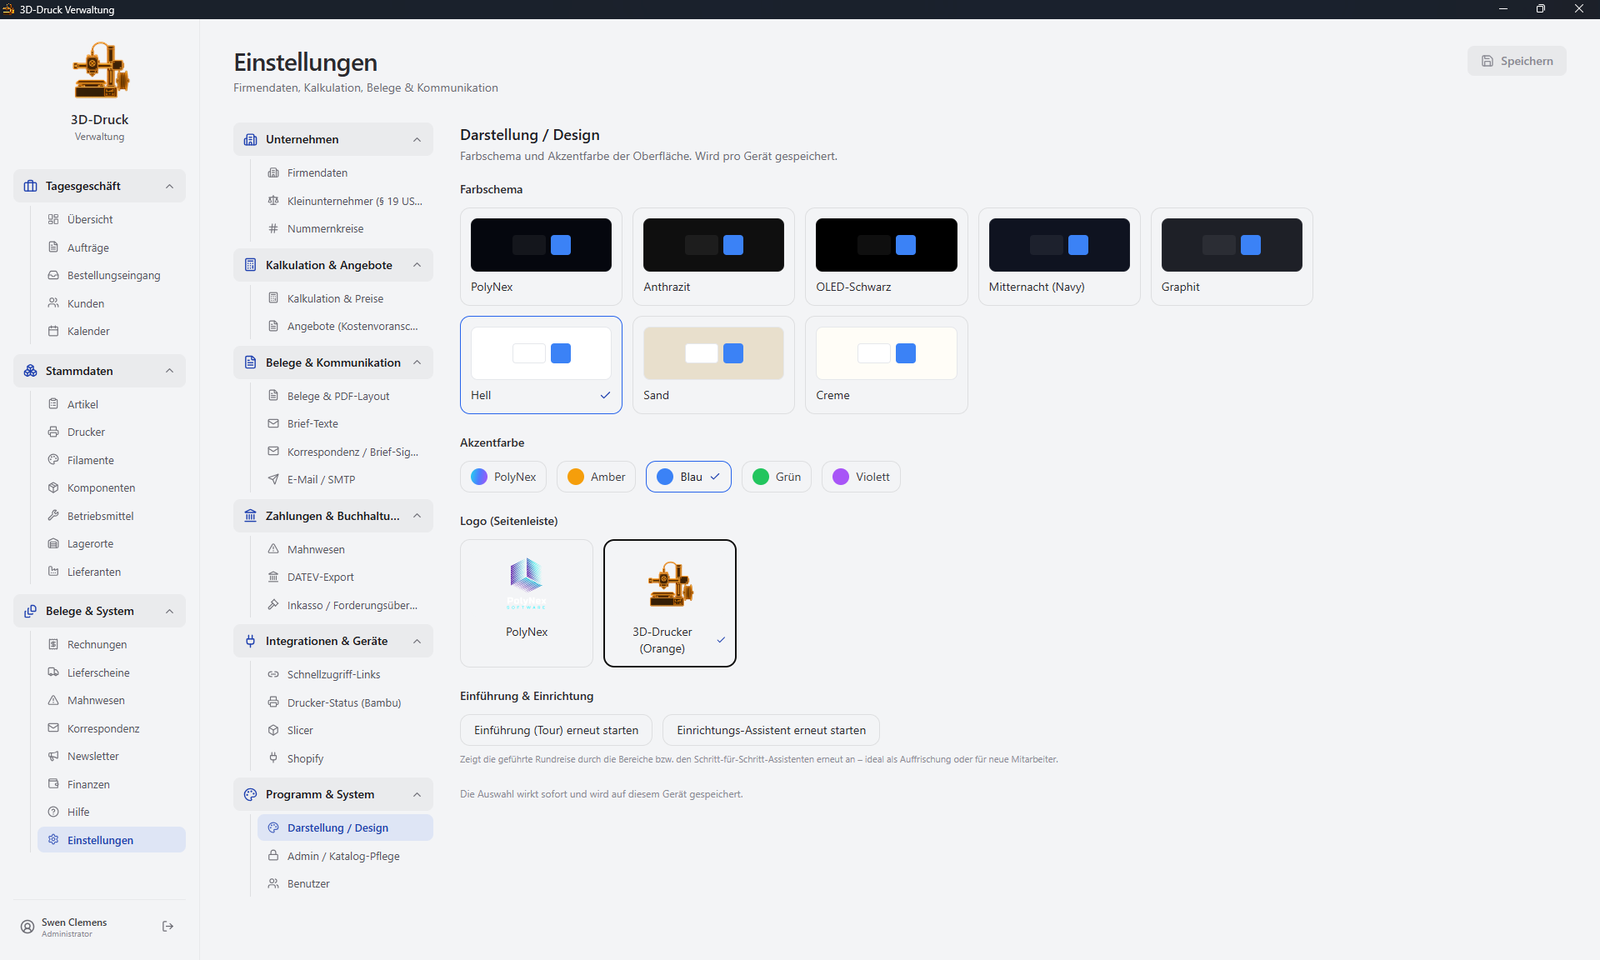This screenshot has width=1600, height=960.
Task: Open Admin / Katalog-Pflege settings
Action: [x=345, y=856]
